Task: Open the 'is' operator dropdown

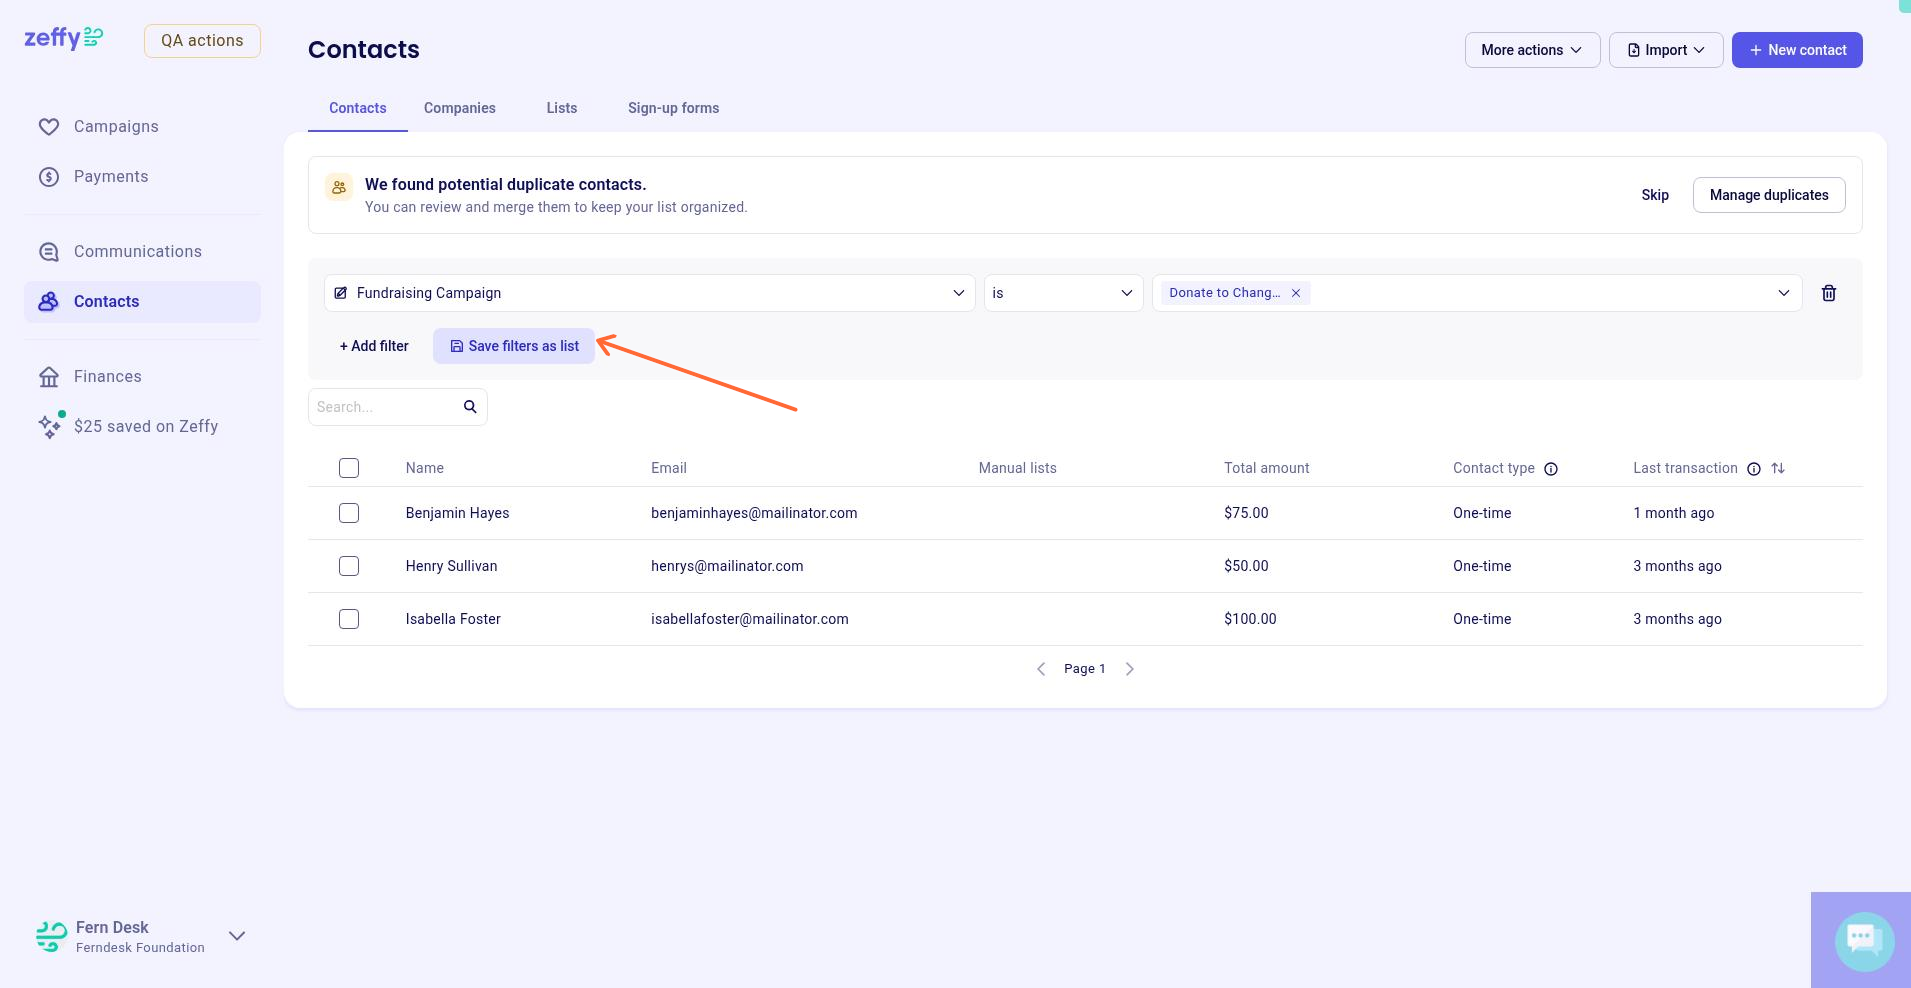Action: 1064,293
